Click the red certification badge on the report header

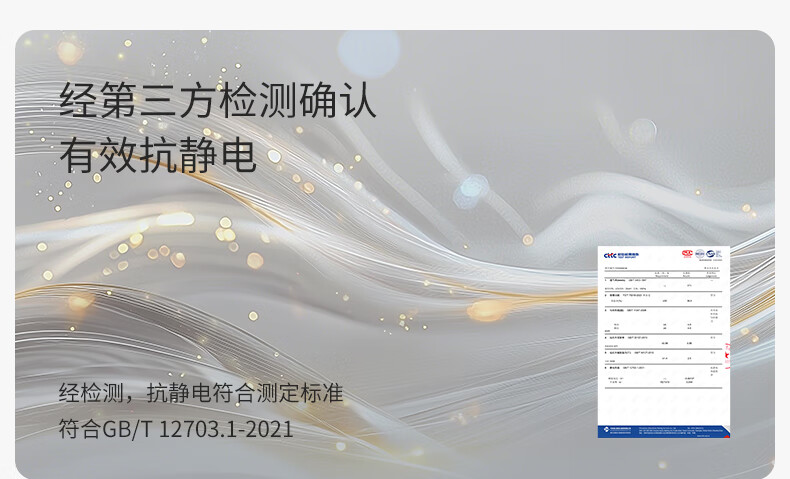(687, 254)
